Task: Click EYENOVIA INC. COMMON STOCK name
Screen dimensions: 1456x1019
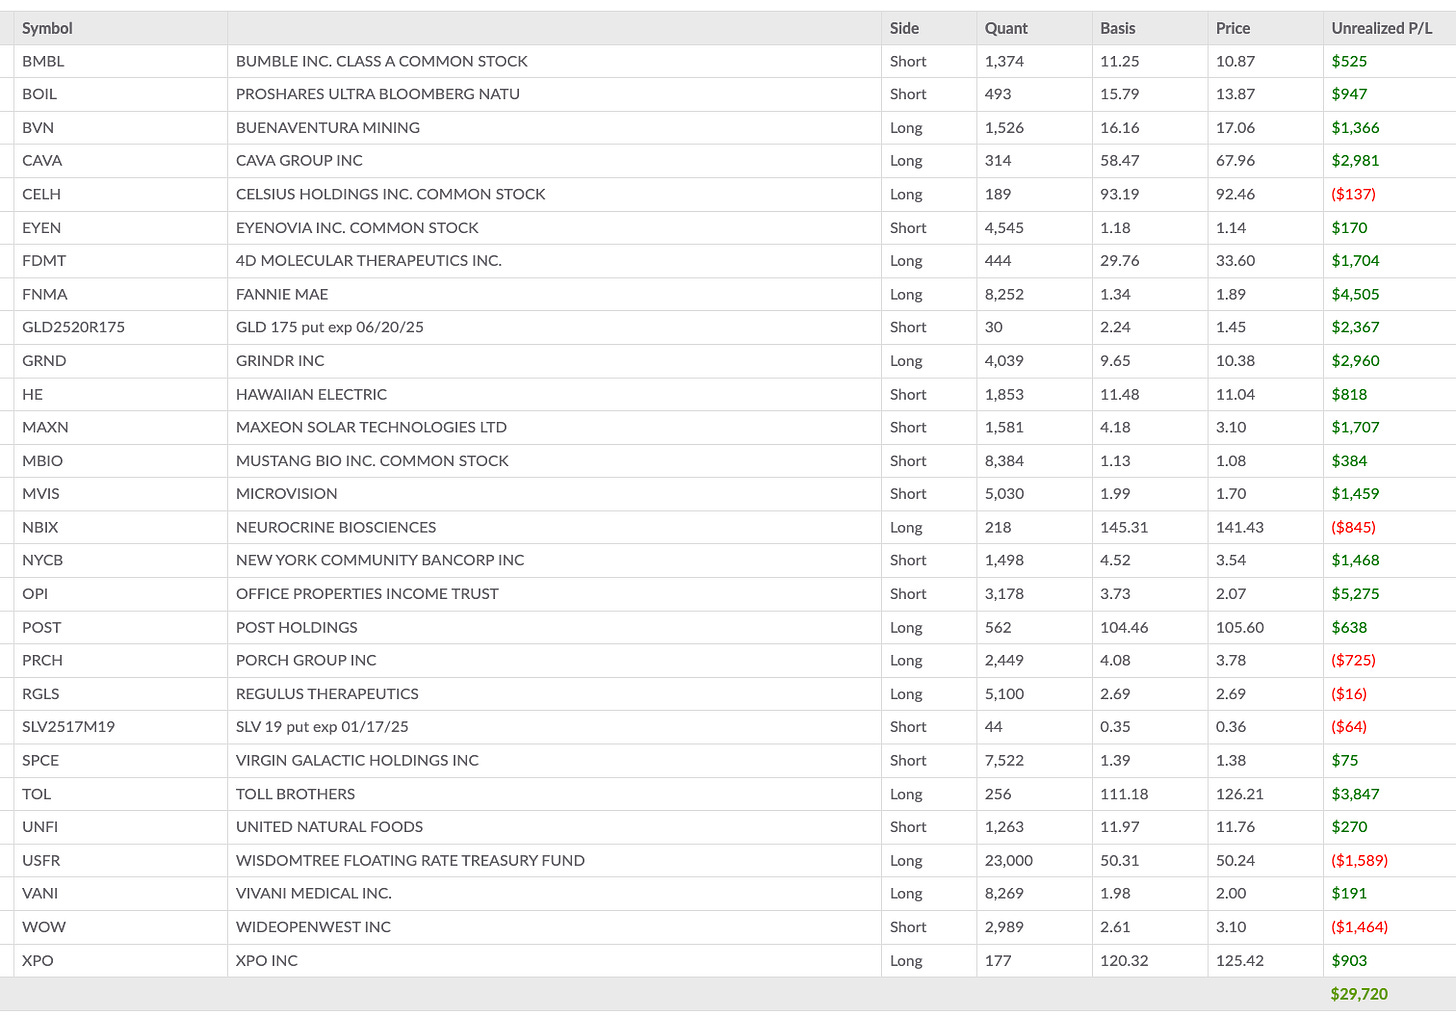Action: tap(357, 228)
